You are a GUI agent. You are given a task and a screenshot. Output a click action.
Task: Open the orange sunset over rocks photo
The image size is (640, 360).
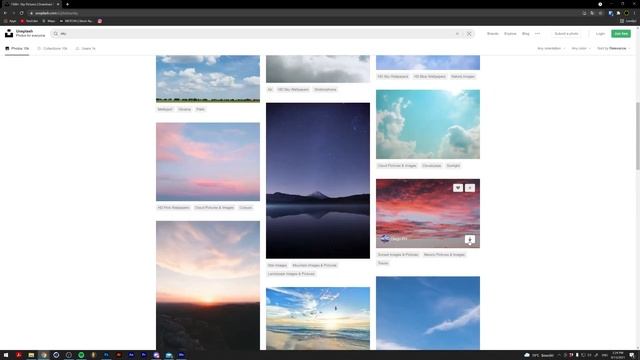[x=208, y=285]
